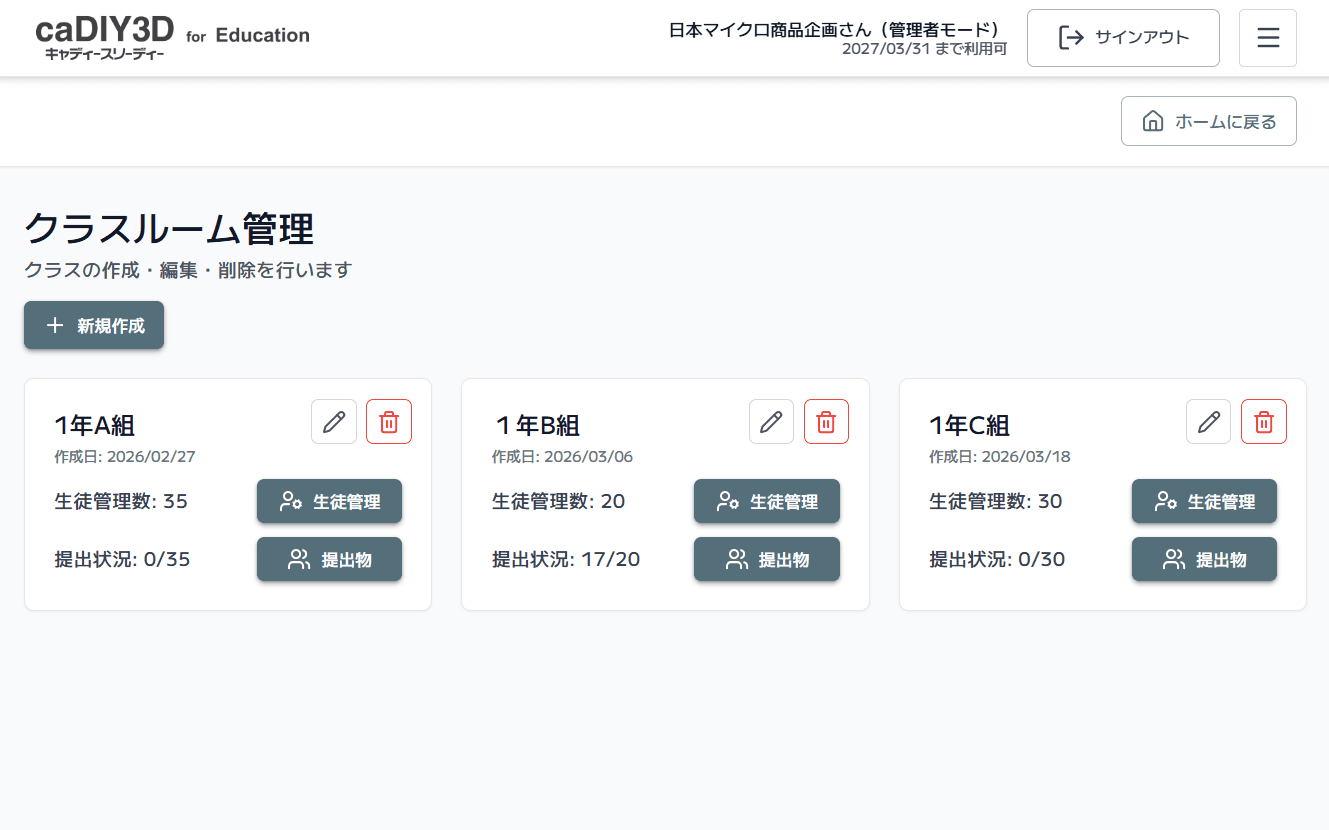Click the caDIY3D for Education logo
Image resolution: width=1329 pixels, height=830 pixels.
pyautogui.click(x=172, y=38)
